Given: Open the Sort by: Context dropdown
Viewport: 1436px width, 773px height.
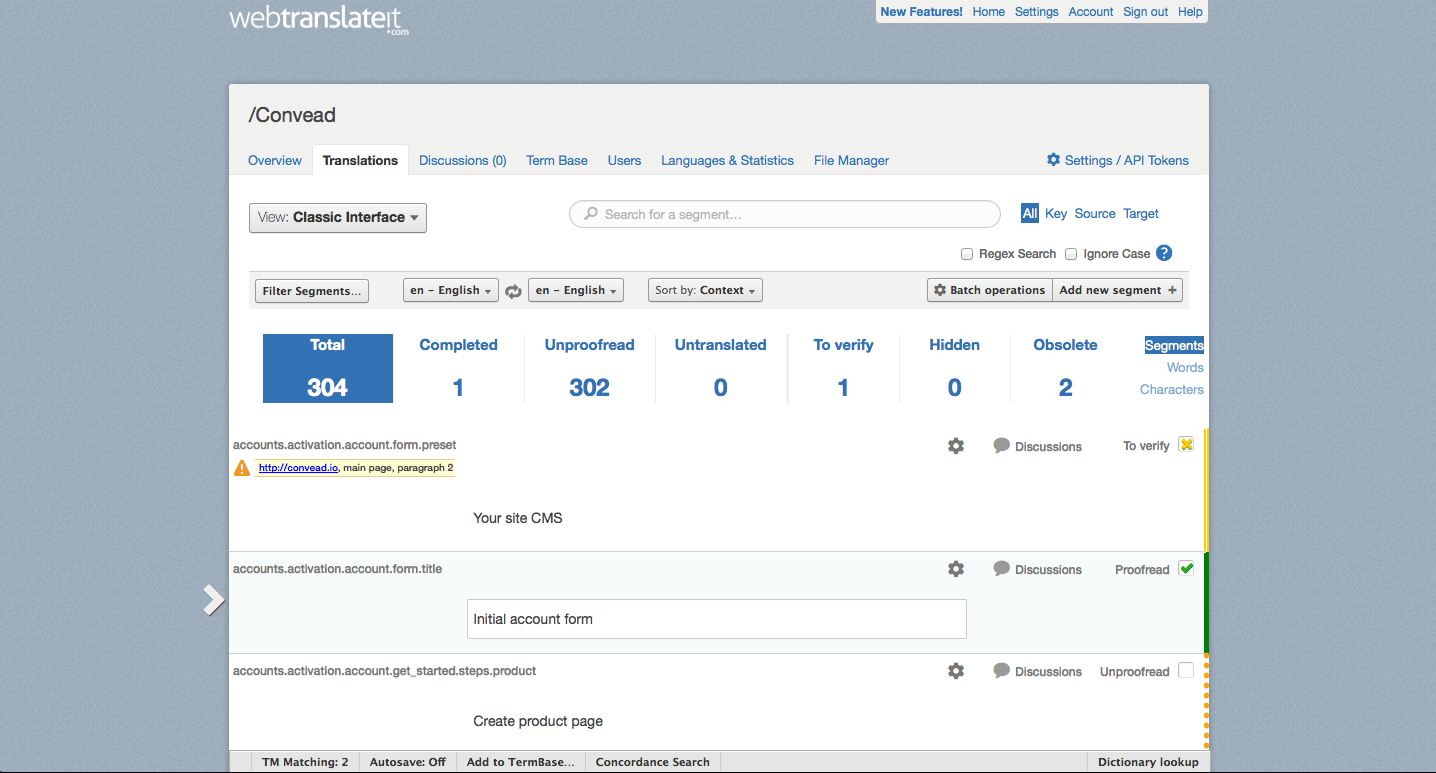Looking at the screenshot, I should (705, 290).
